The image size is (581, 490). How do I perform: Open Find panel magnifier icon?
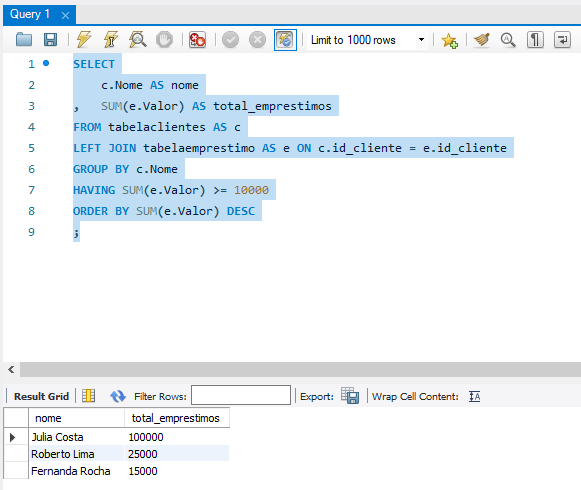(x=508, y=40)
